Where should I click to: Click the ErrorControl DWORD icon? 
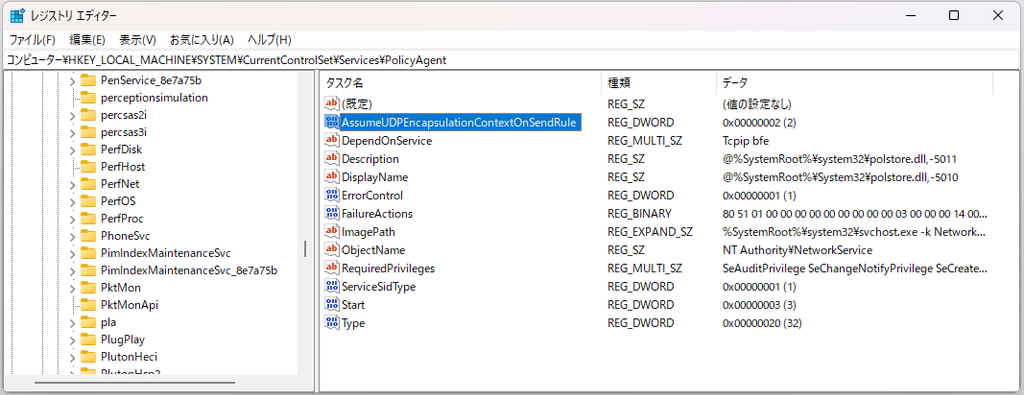(x=332, y=195)
